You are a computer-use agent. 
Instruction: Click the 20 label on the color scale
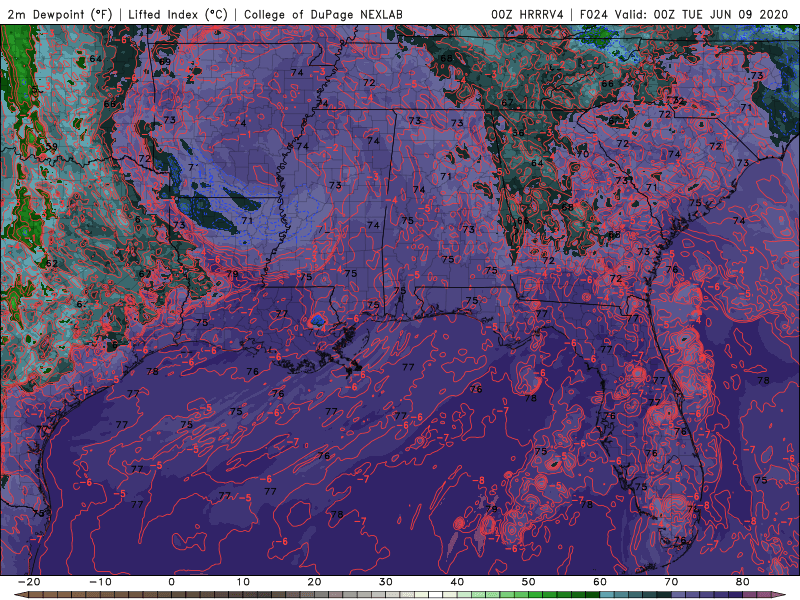(x=314, y=582)
